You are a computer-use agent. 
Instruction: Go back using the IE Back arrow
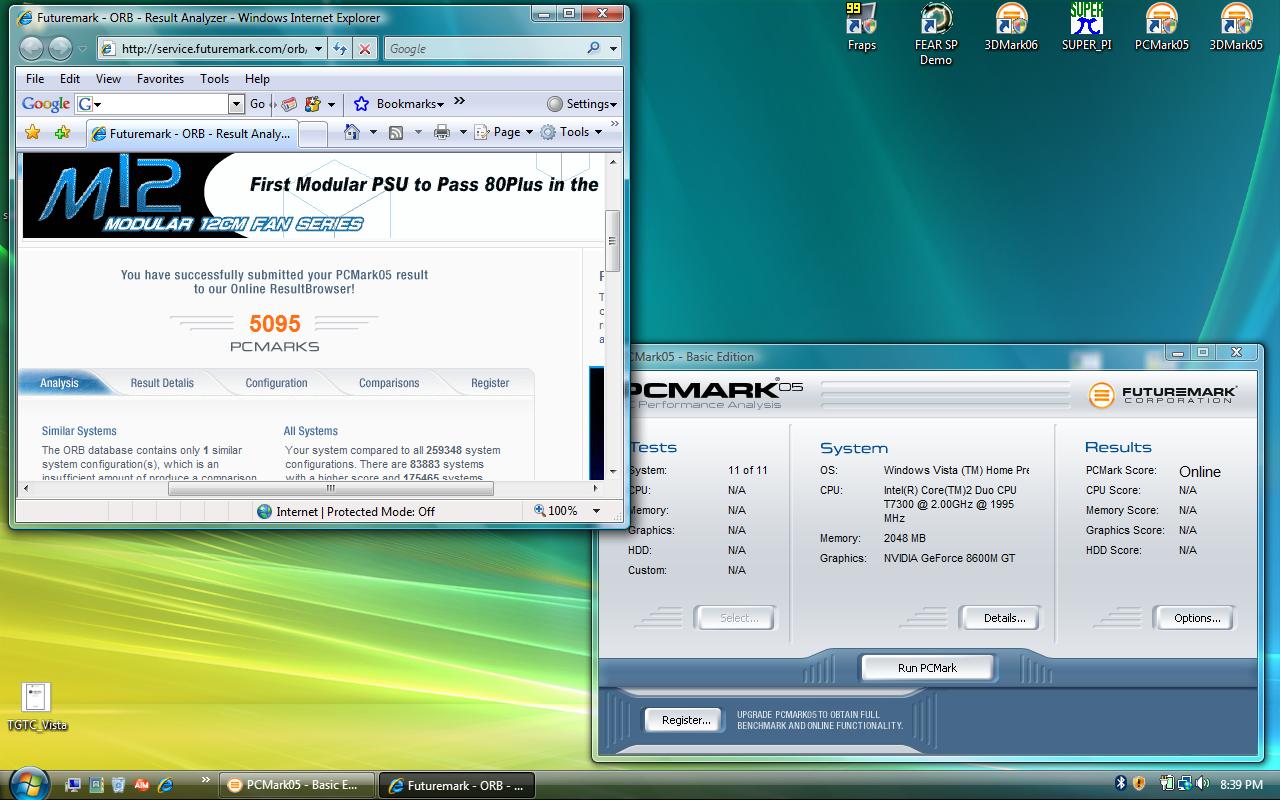coord(32,48)
